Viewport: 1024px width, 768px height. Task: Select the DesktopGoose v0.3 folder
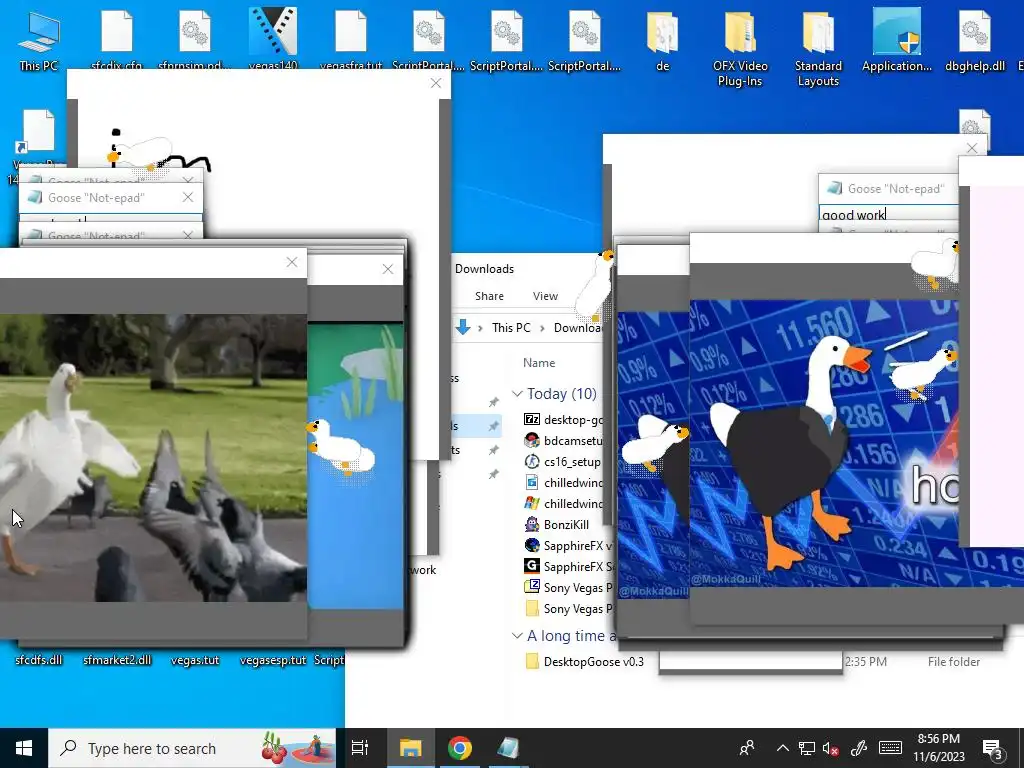[x=584, y=662]
